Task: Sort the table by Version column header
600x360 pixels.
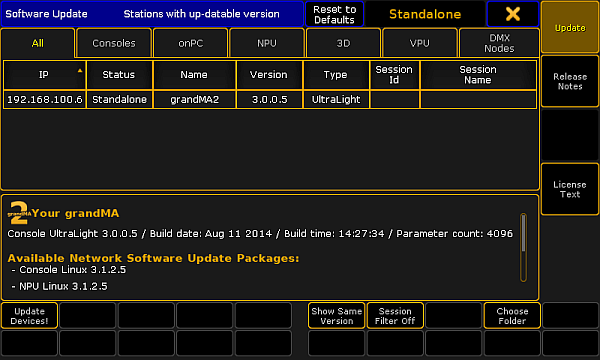Action: [x=269, y=75]
